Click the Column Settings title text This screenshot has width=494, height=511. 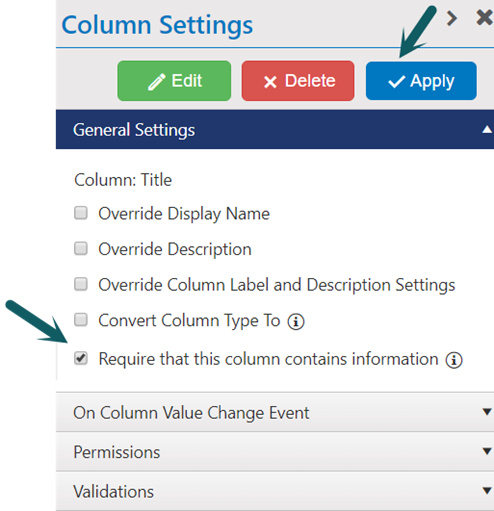pos(157,25)
